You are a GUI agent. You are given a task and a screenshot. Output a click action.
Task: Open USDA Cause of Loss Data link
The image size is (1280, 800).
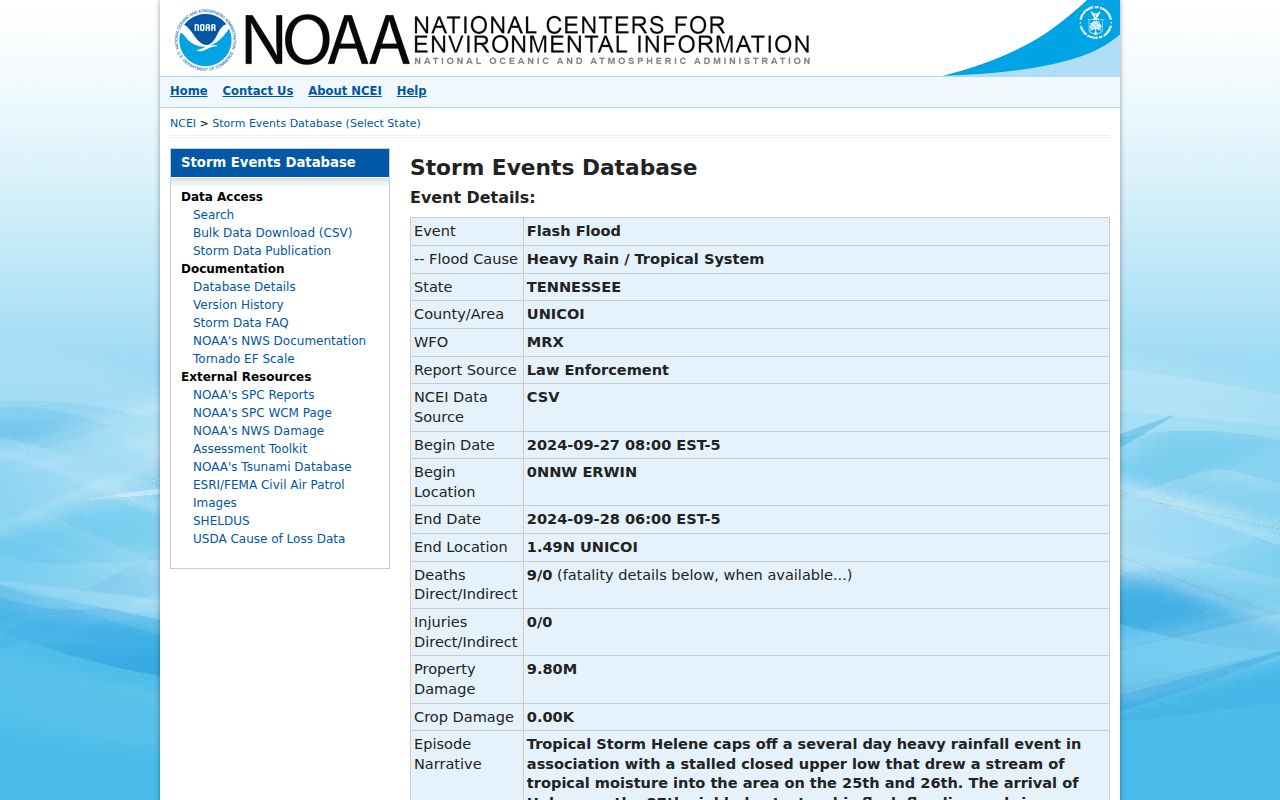[269, 539]
